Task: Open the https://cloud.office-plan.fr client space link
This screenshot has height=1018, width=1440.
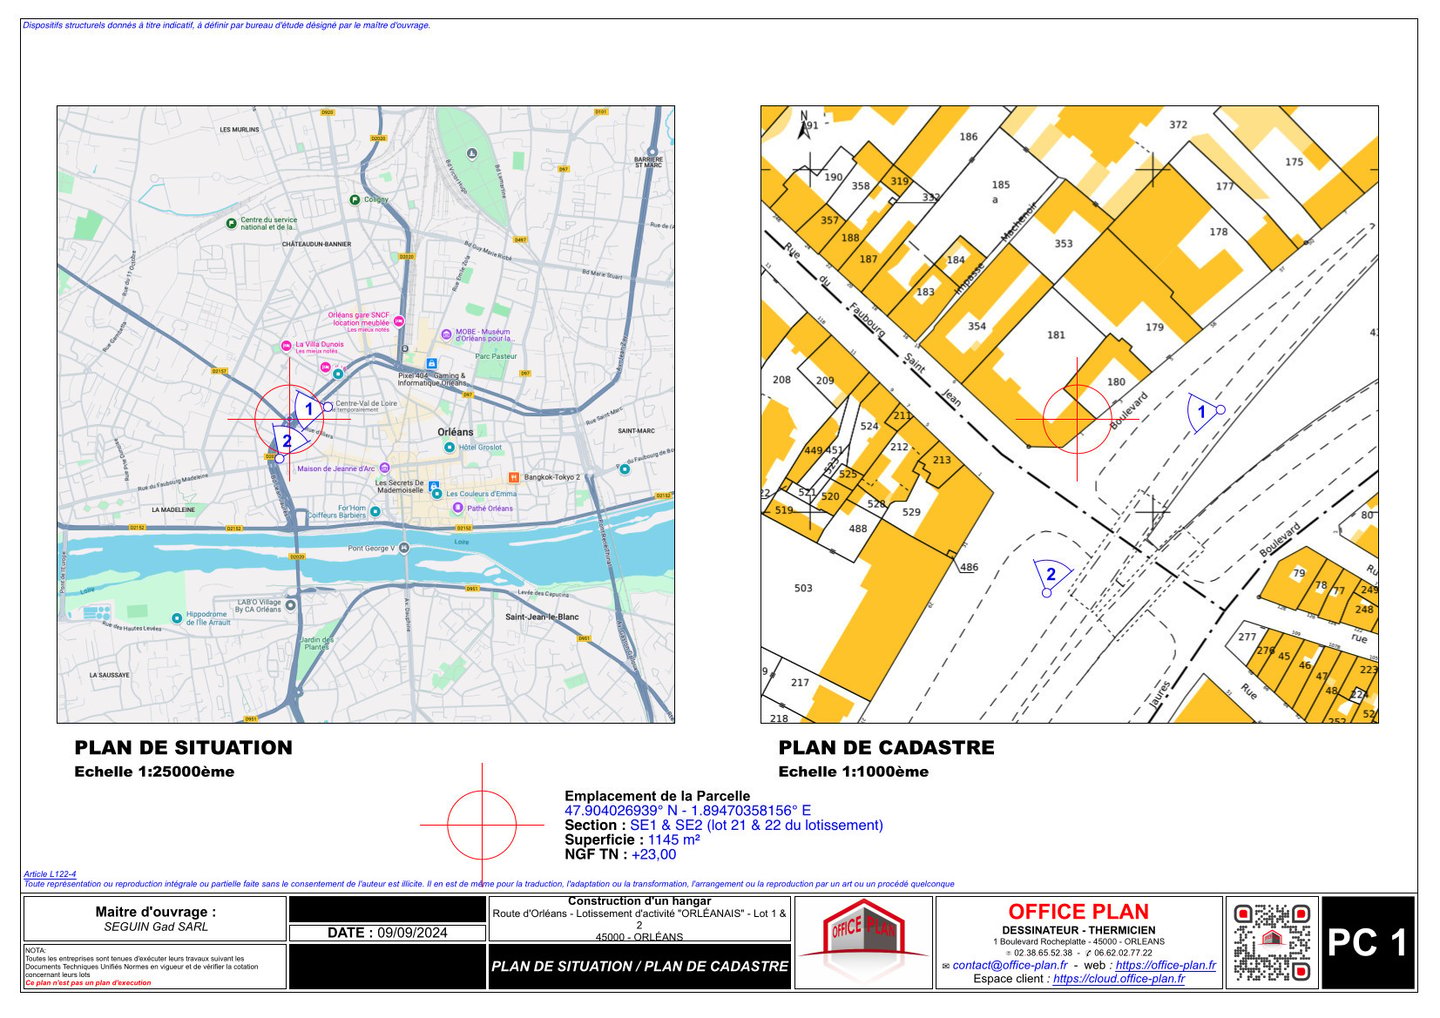Action: [x=1118, y=979]
